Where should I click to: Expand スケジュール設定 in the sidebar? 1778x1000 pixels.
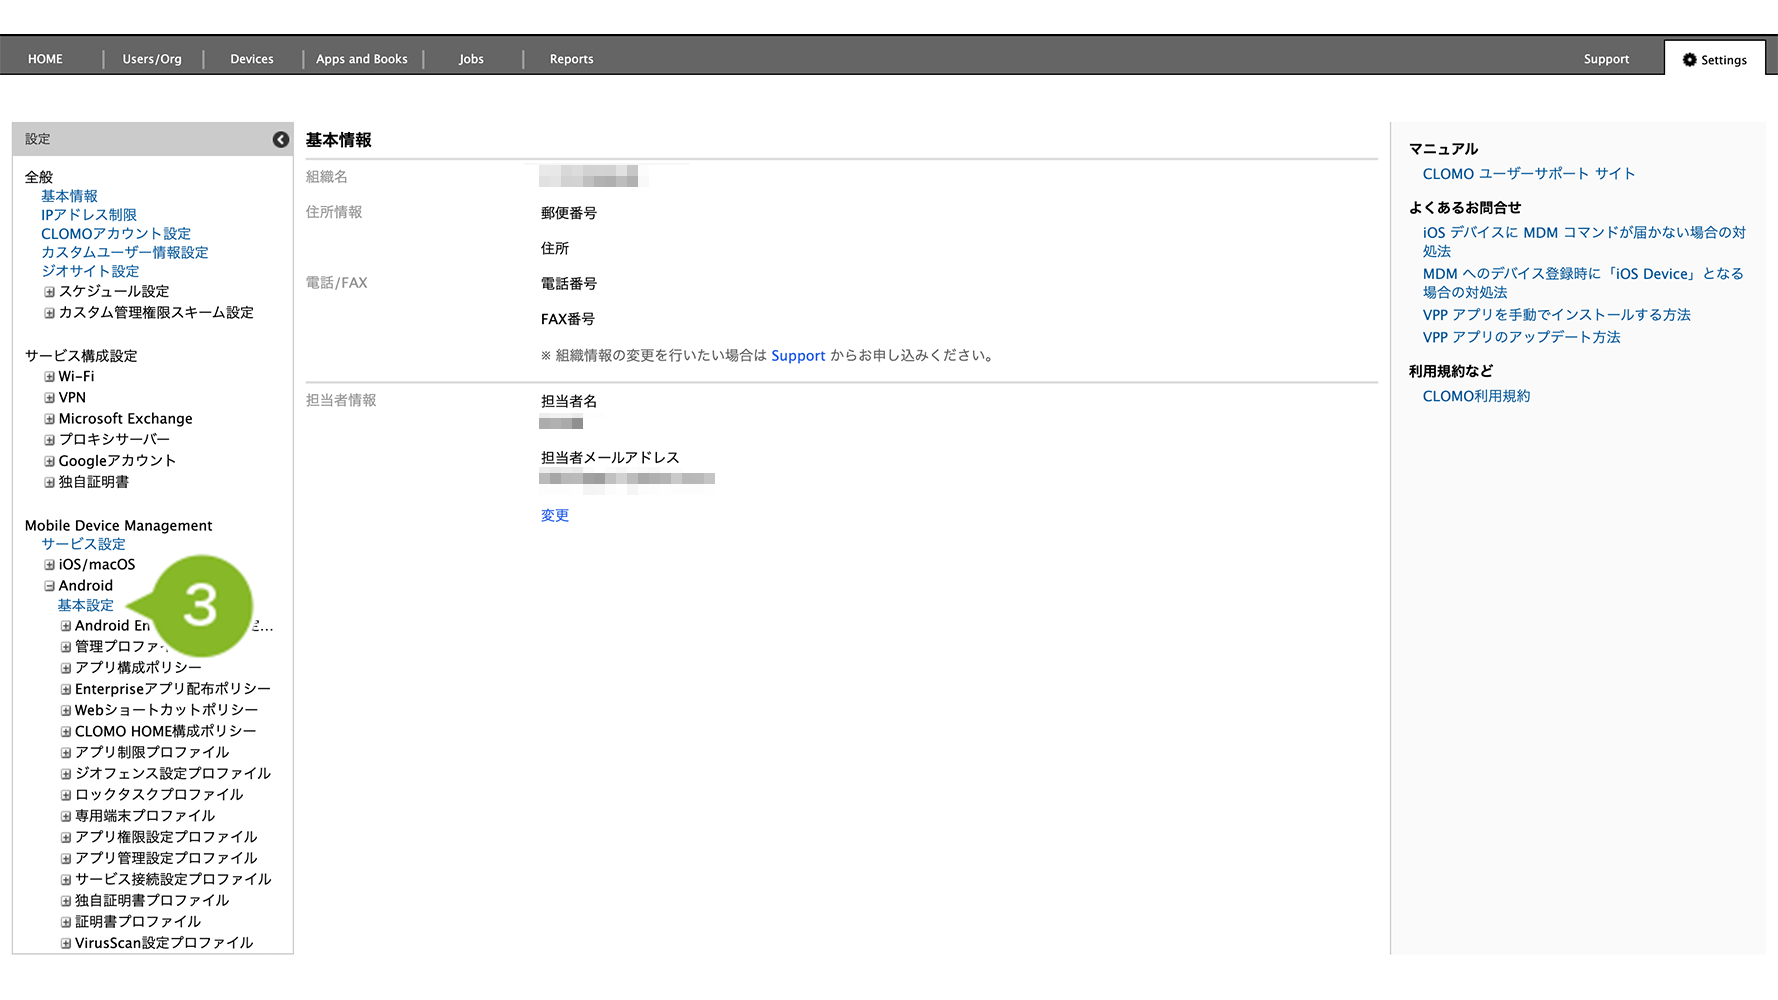[x=49, y=292]
